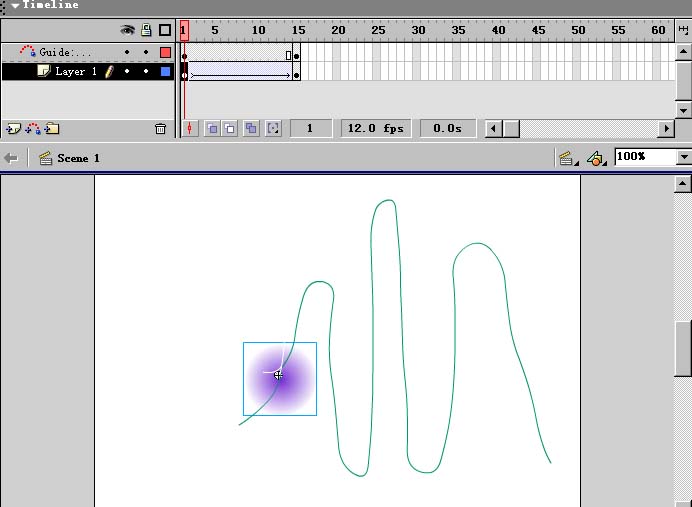The height and width of the screenshot is (507, 692).
Task: Click the Add Motion Guide icon
Action: 33,129
